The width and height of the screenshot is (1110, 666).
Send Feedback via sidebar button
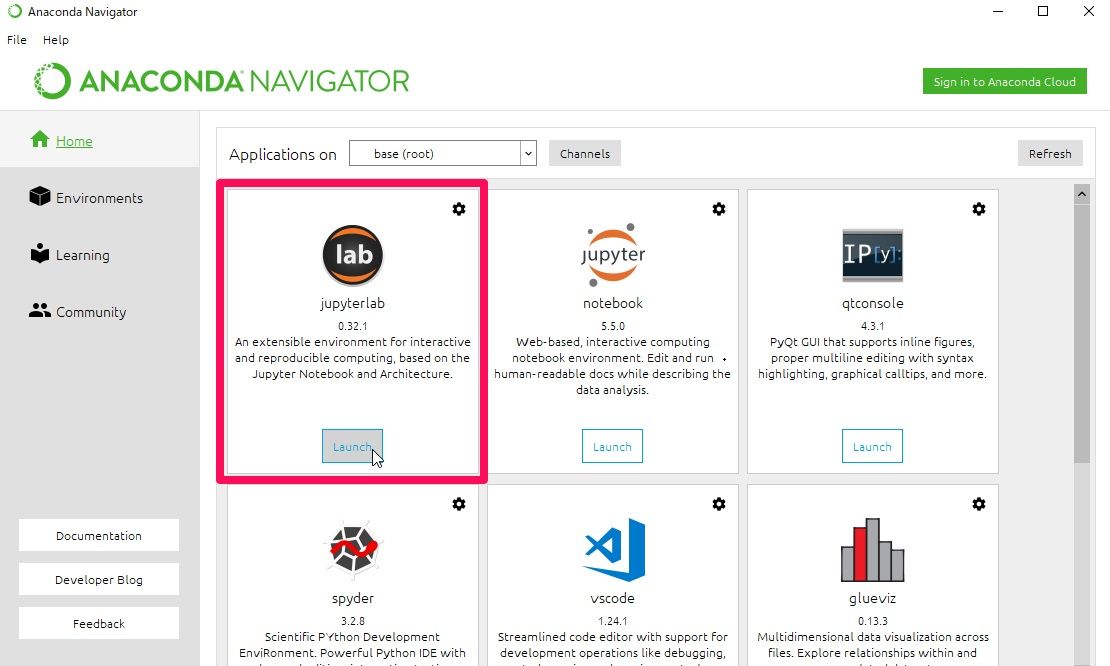[x=99, y=624]
